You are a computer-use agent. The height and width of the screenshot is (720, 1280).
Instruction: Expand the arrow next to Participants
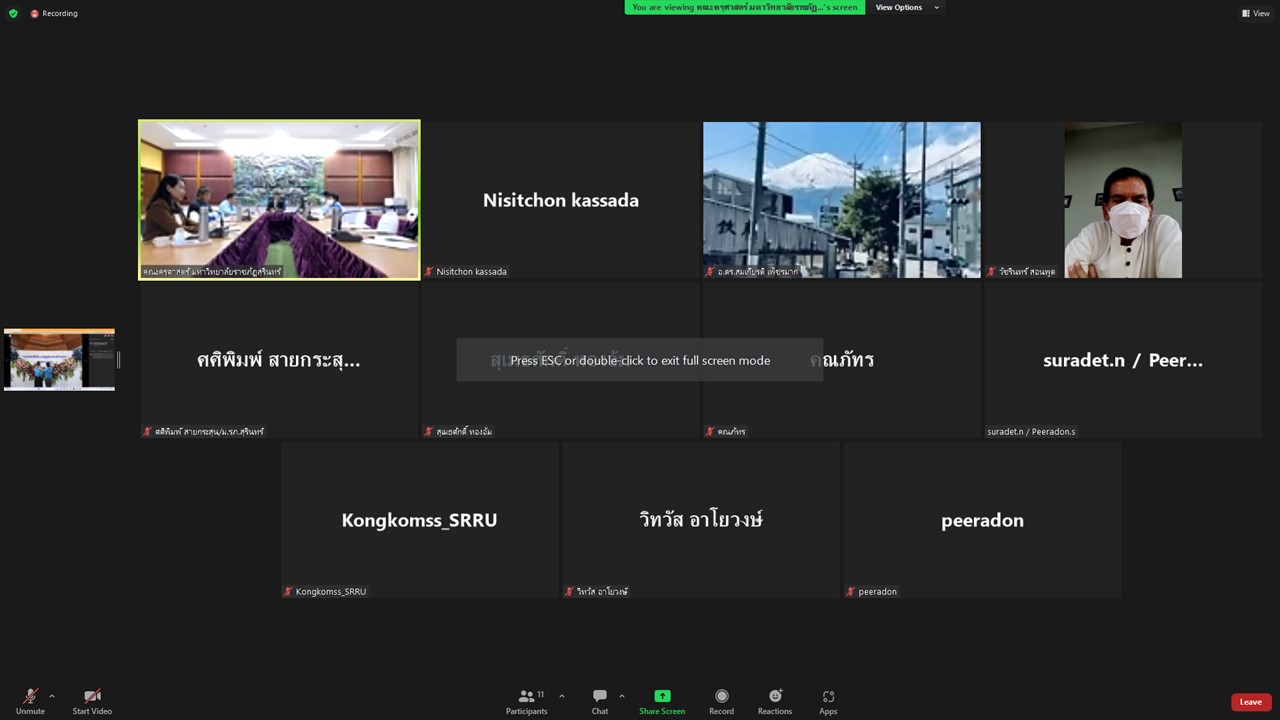pyautogui.click(x=562, y=696)
